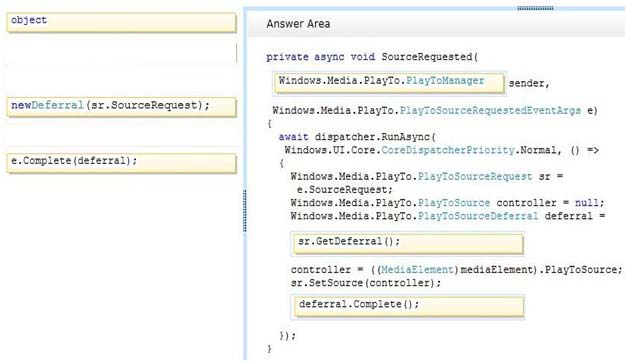Click the empty slot below the object option
Viewport: 627px width, 362px height.
(122, 53)
